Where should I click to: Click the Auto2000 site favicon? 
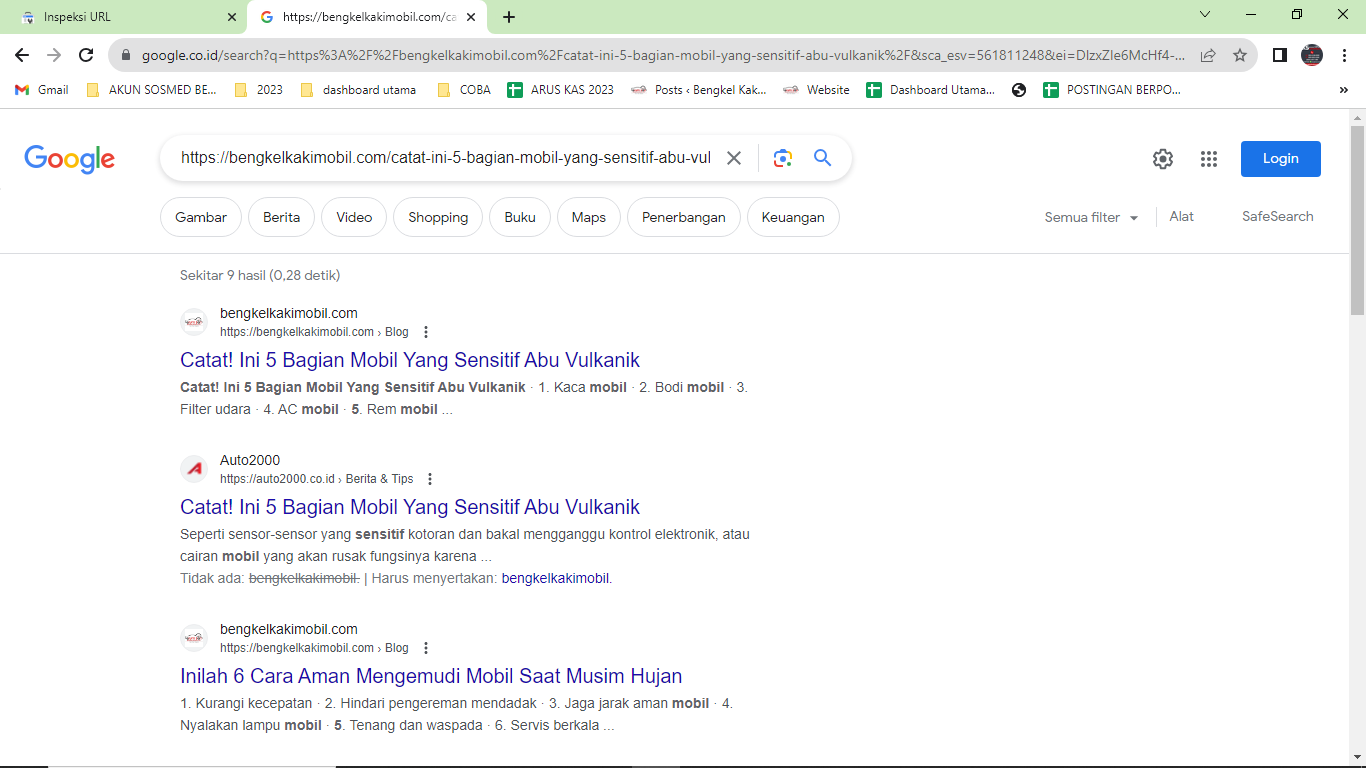click(x=194, y=469)
